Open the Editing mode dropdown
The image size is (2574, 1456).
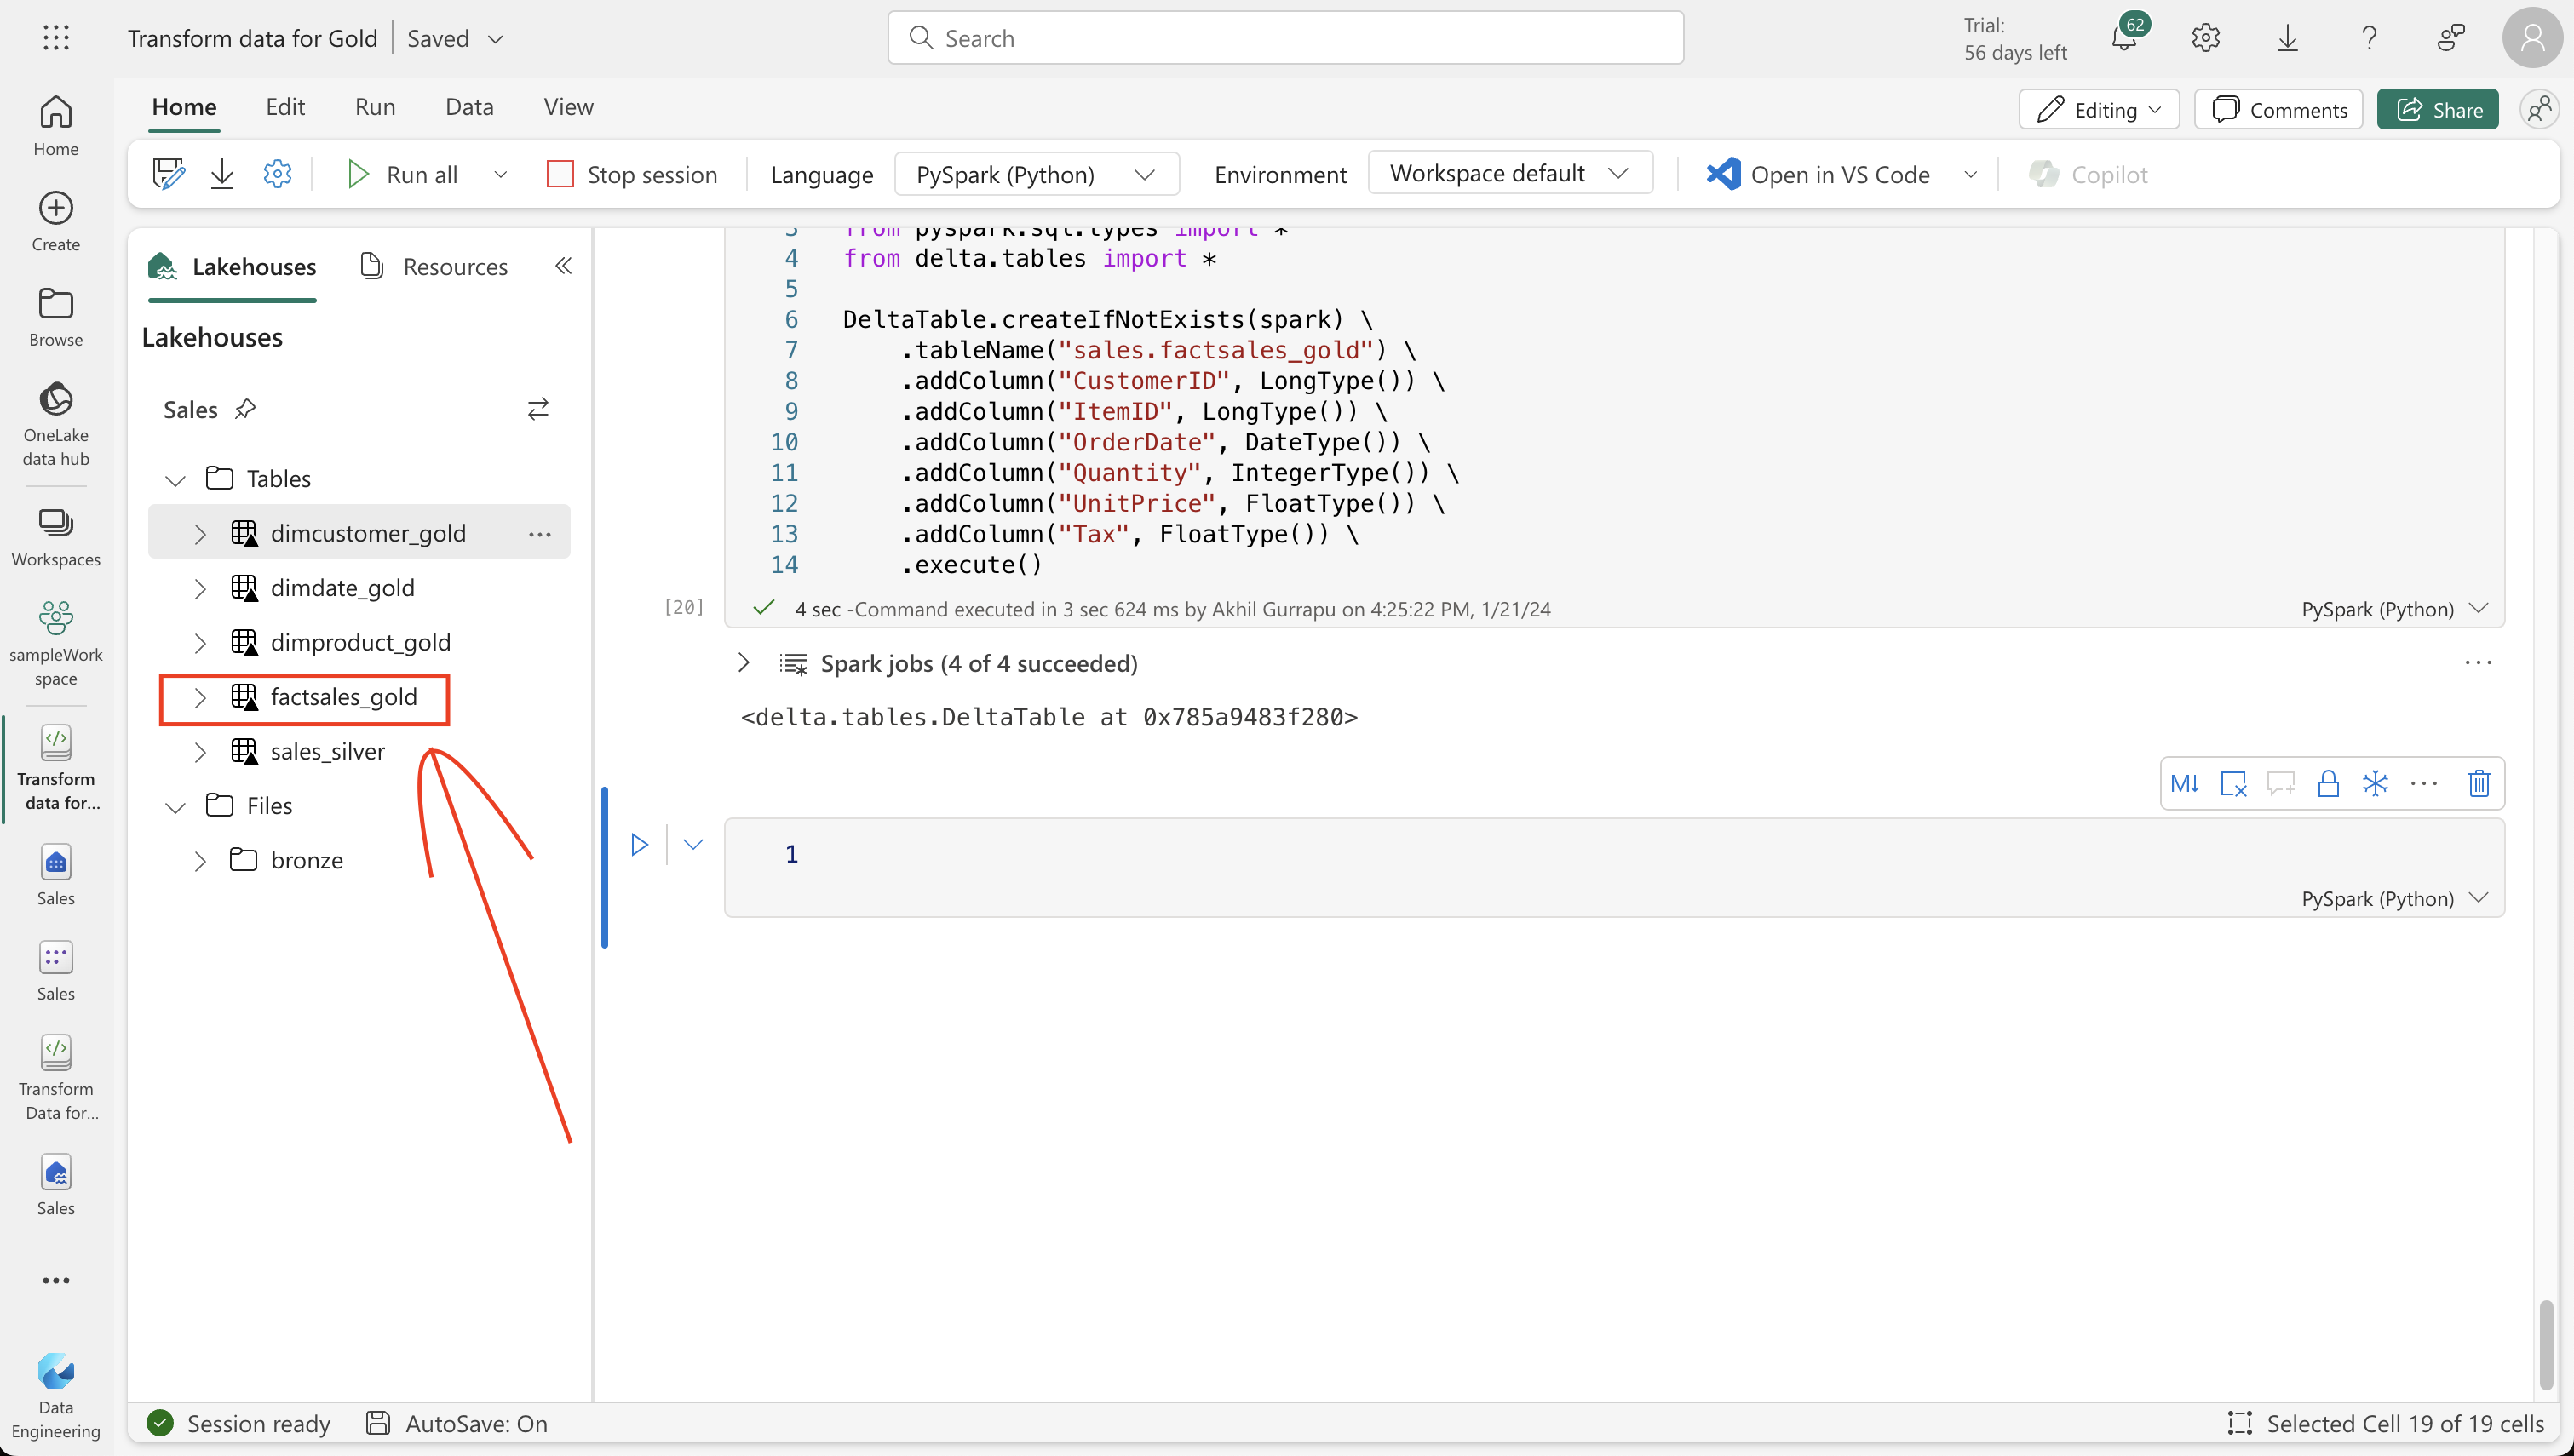coord(2098,109)
